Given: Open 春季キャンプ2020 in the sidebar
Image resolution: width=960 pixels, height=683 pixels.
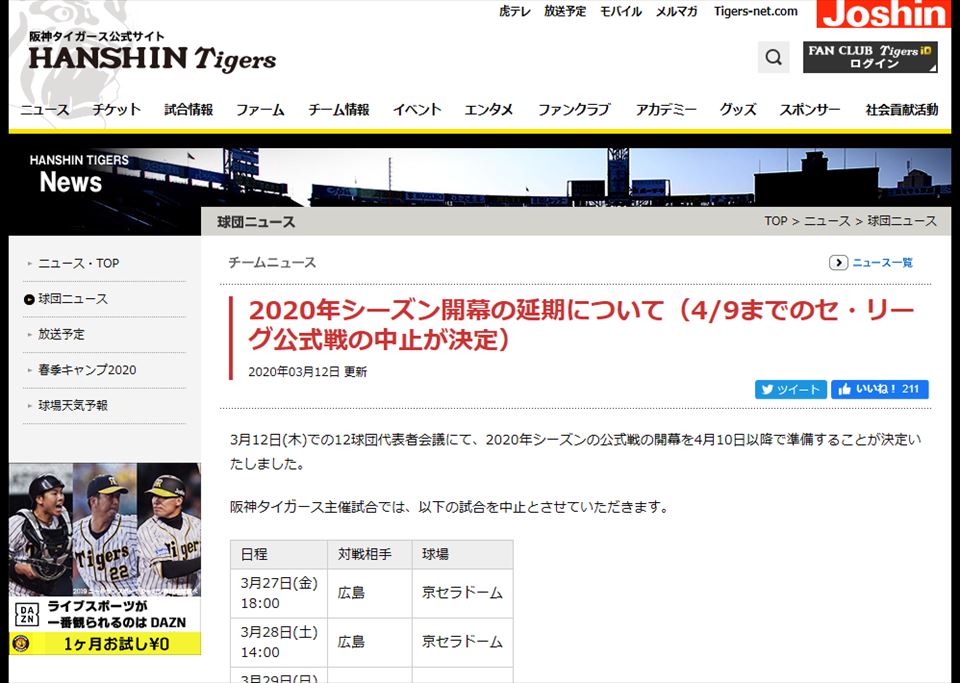Looking at the screenshot, I should (x=87, y=370).
